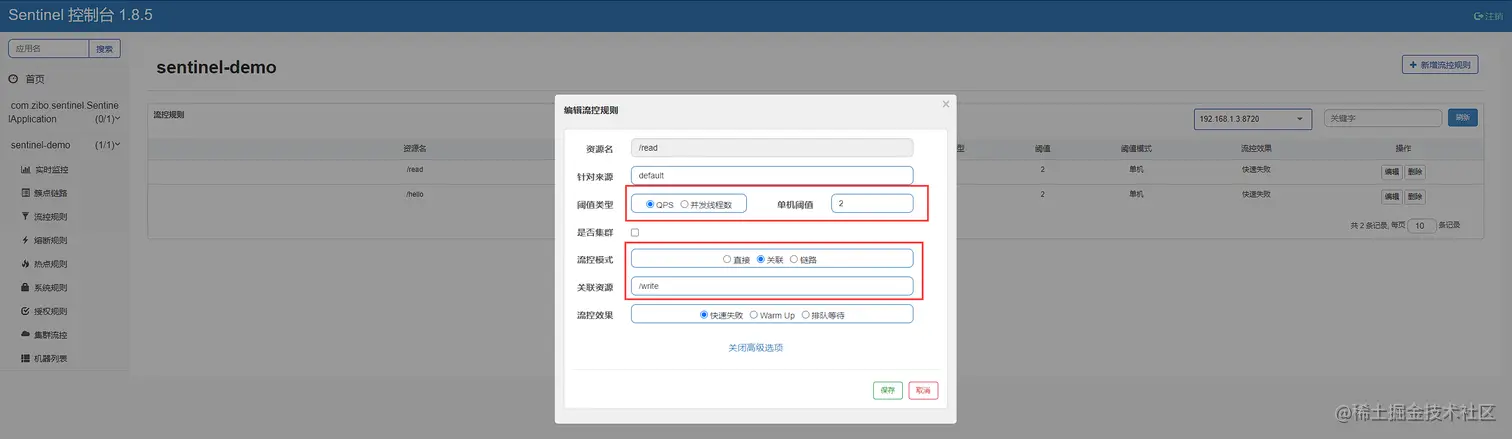Screen dimensions: 1512x439
Task: Open 实时监控 real-time monitoring menu item
Action: 45,170
